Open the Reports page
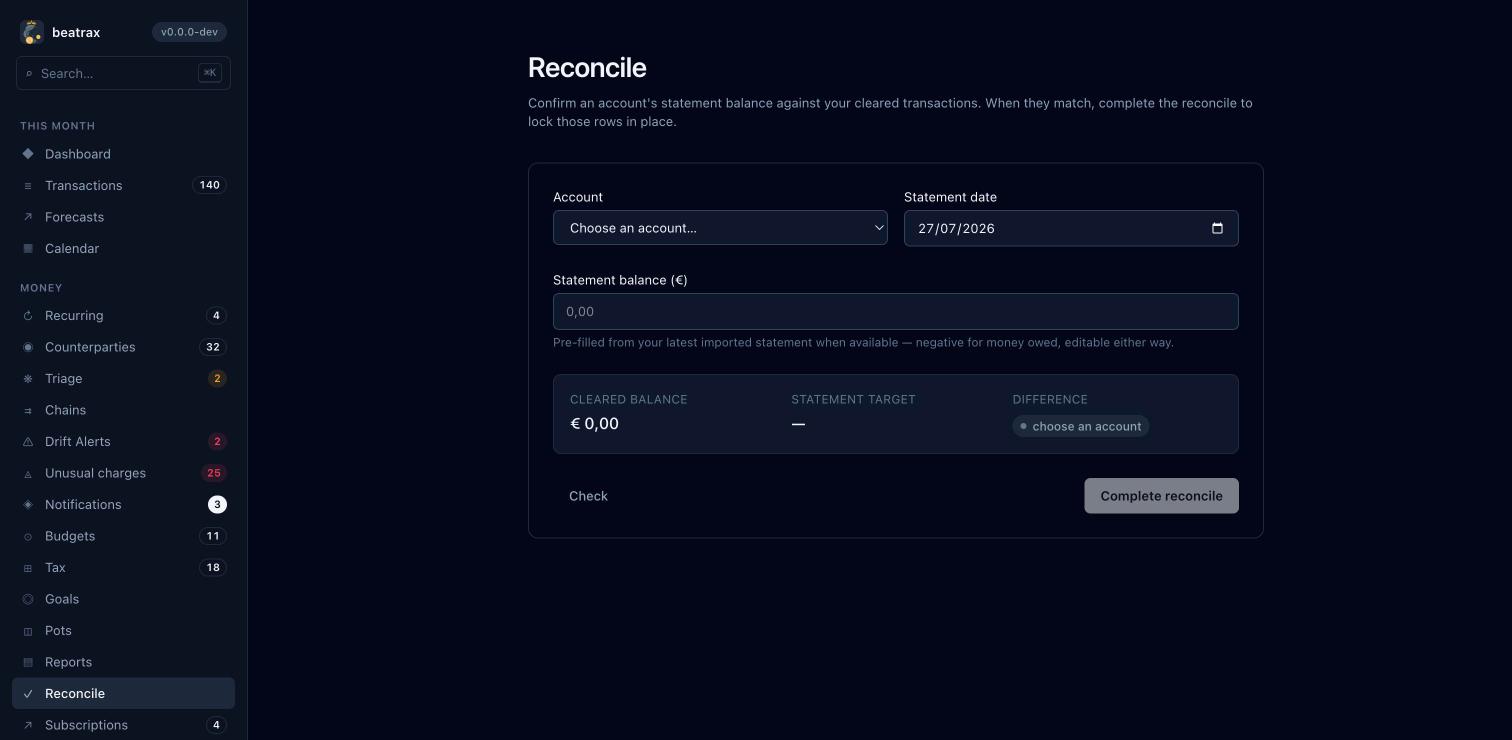The image size is (1512, 740). coord(123,662)
